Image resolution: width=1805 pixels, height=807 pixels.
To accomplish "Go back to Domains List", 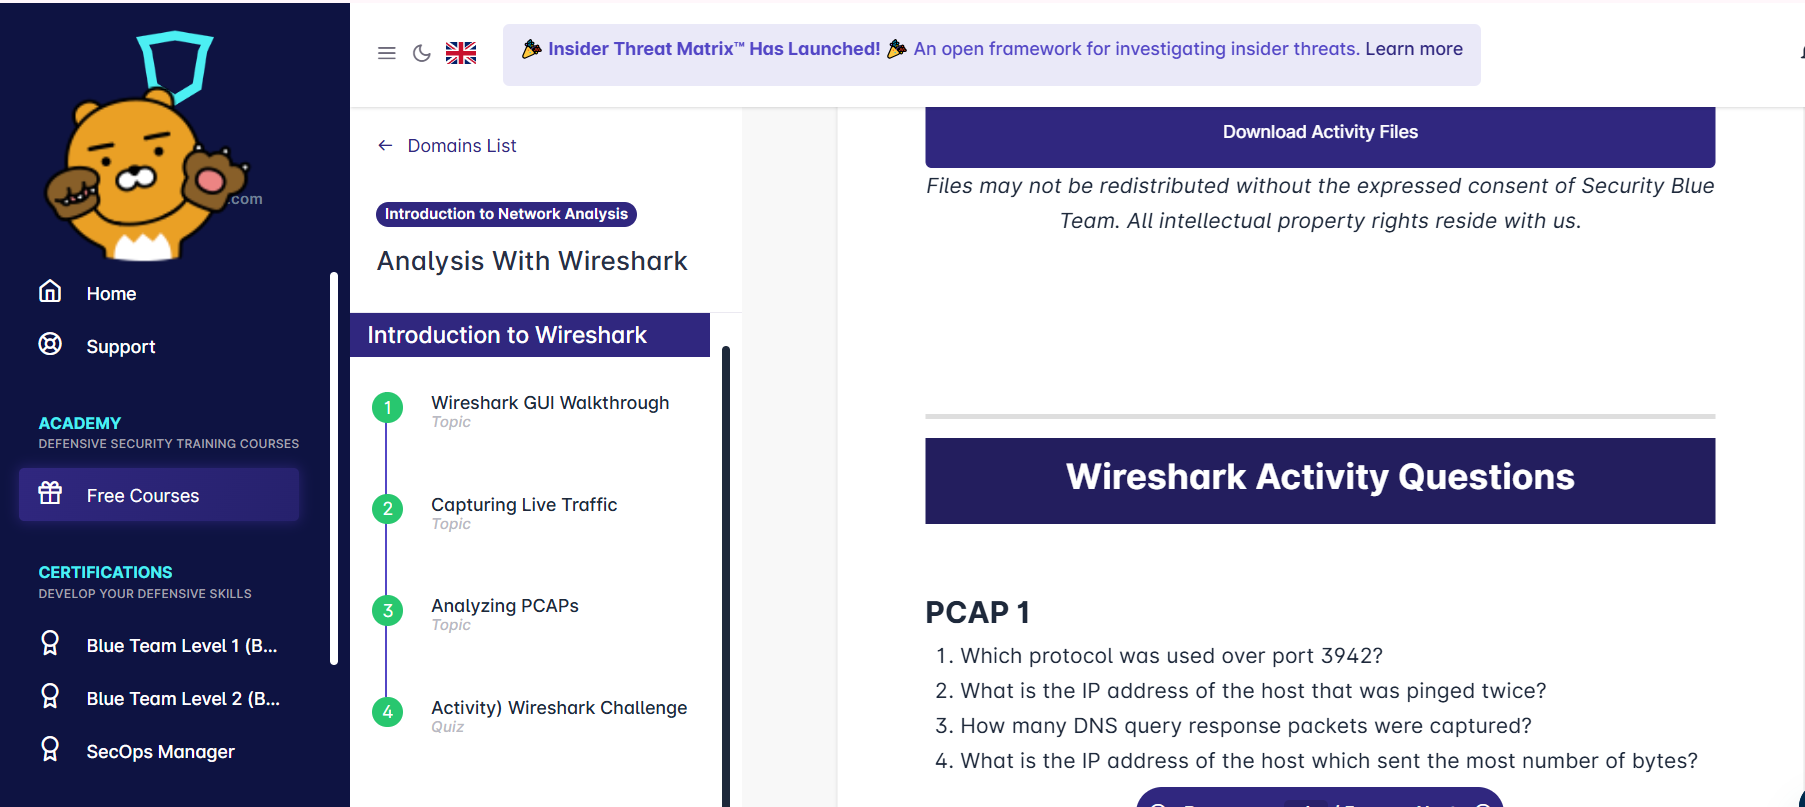I will tap(462, 146).
